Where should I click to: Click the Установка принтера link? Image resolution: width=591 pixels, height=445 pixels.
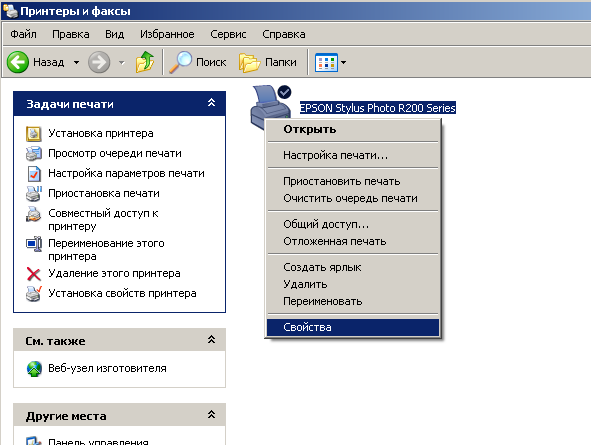pos(101,133)
